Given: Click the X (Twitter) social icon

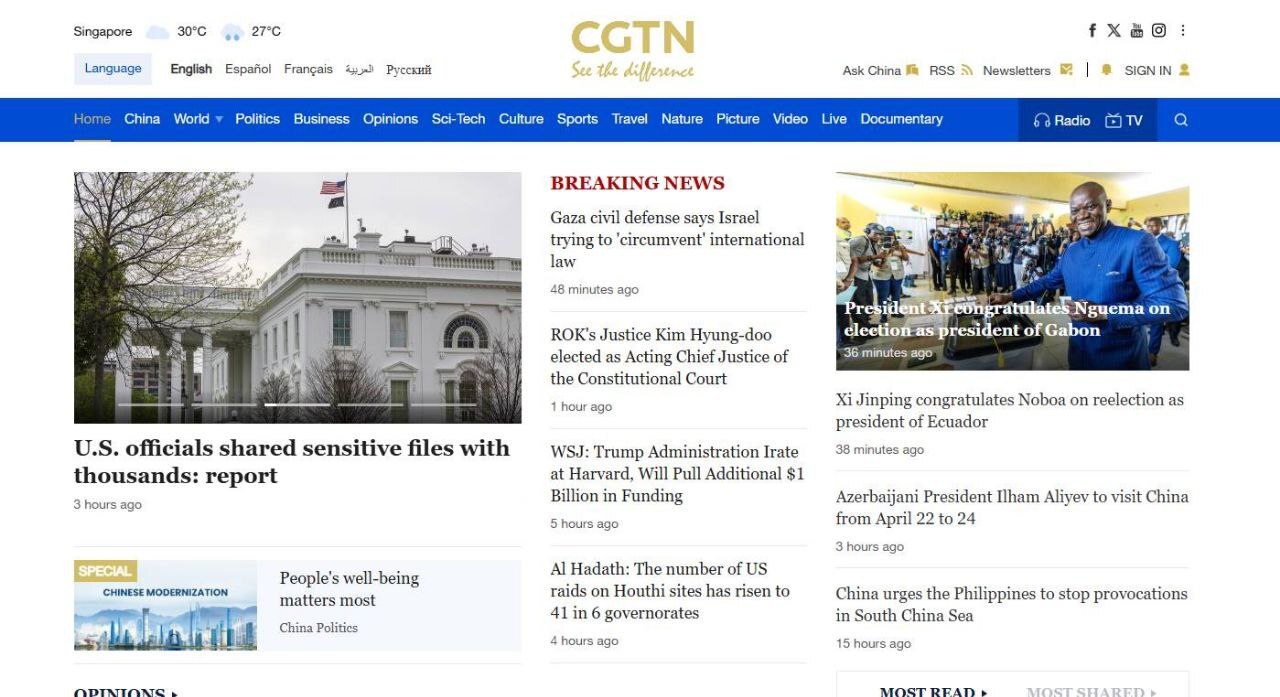Looking at the screenshot, I should [1114, 31].
